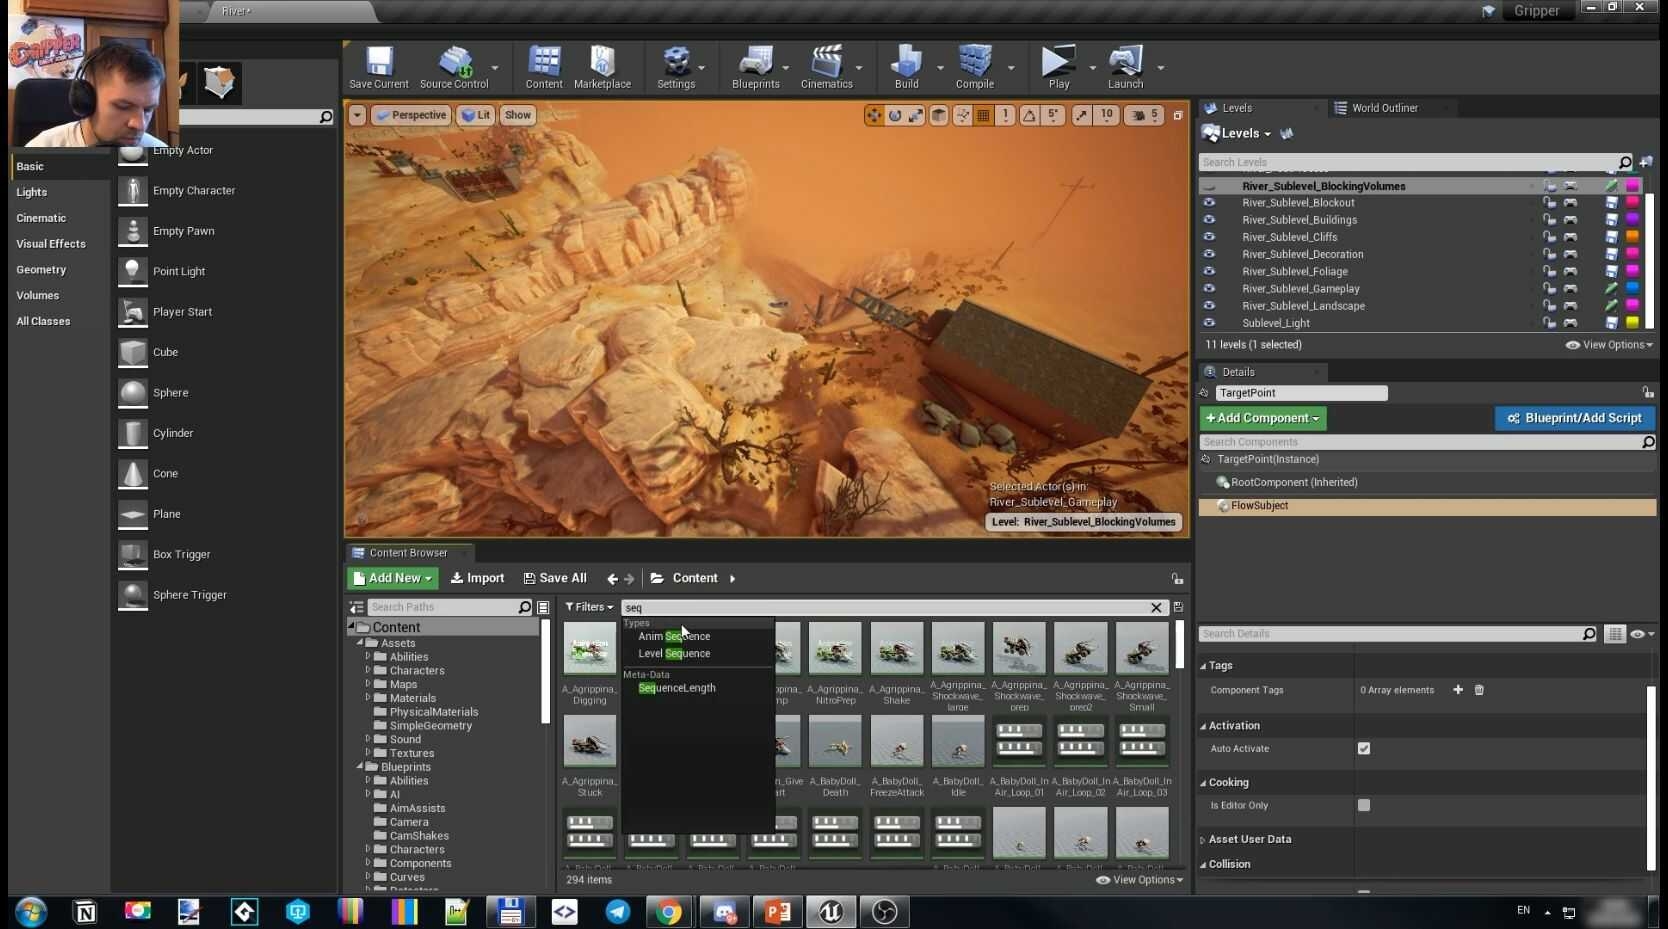1668x929 pixels.
Task: Start the game with the Play icon
Action: (1058, 62)
